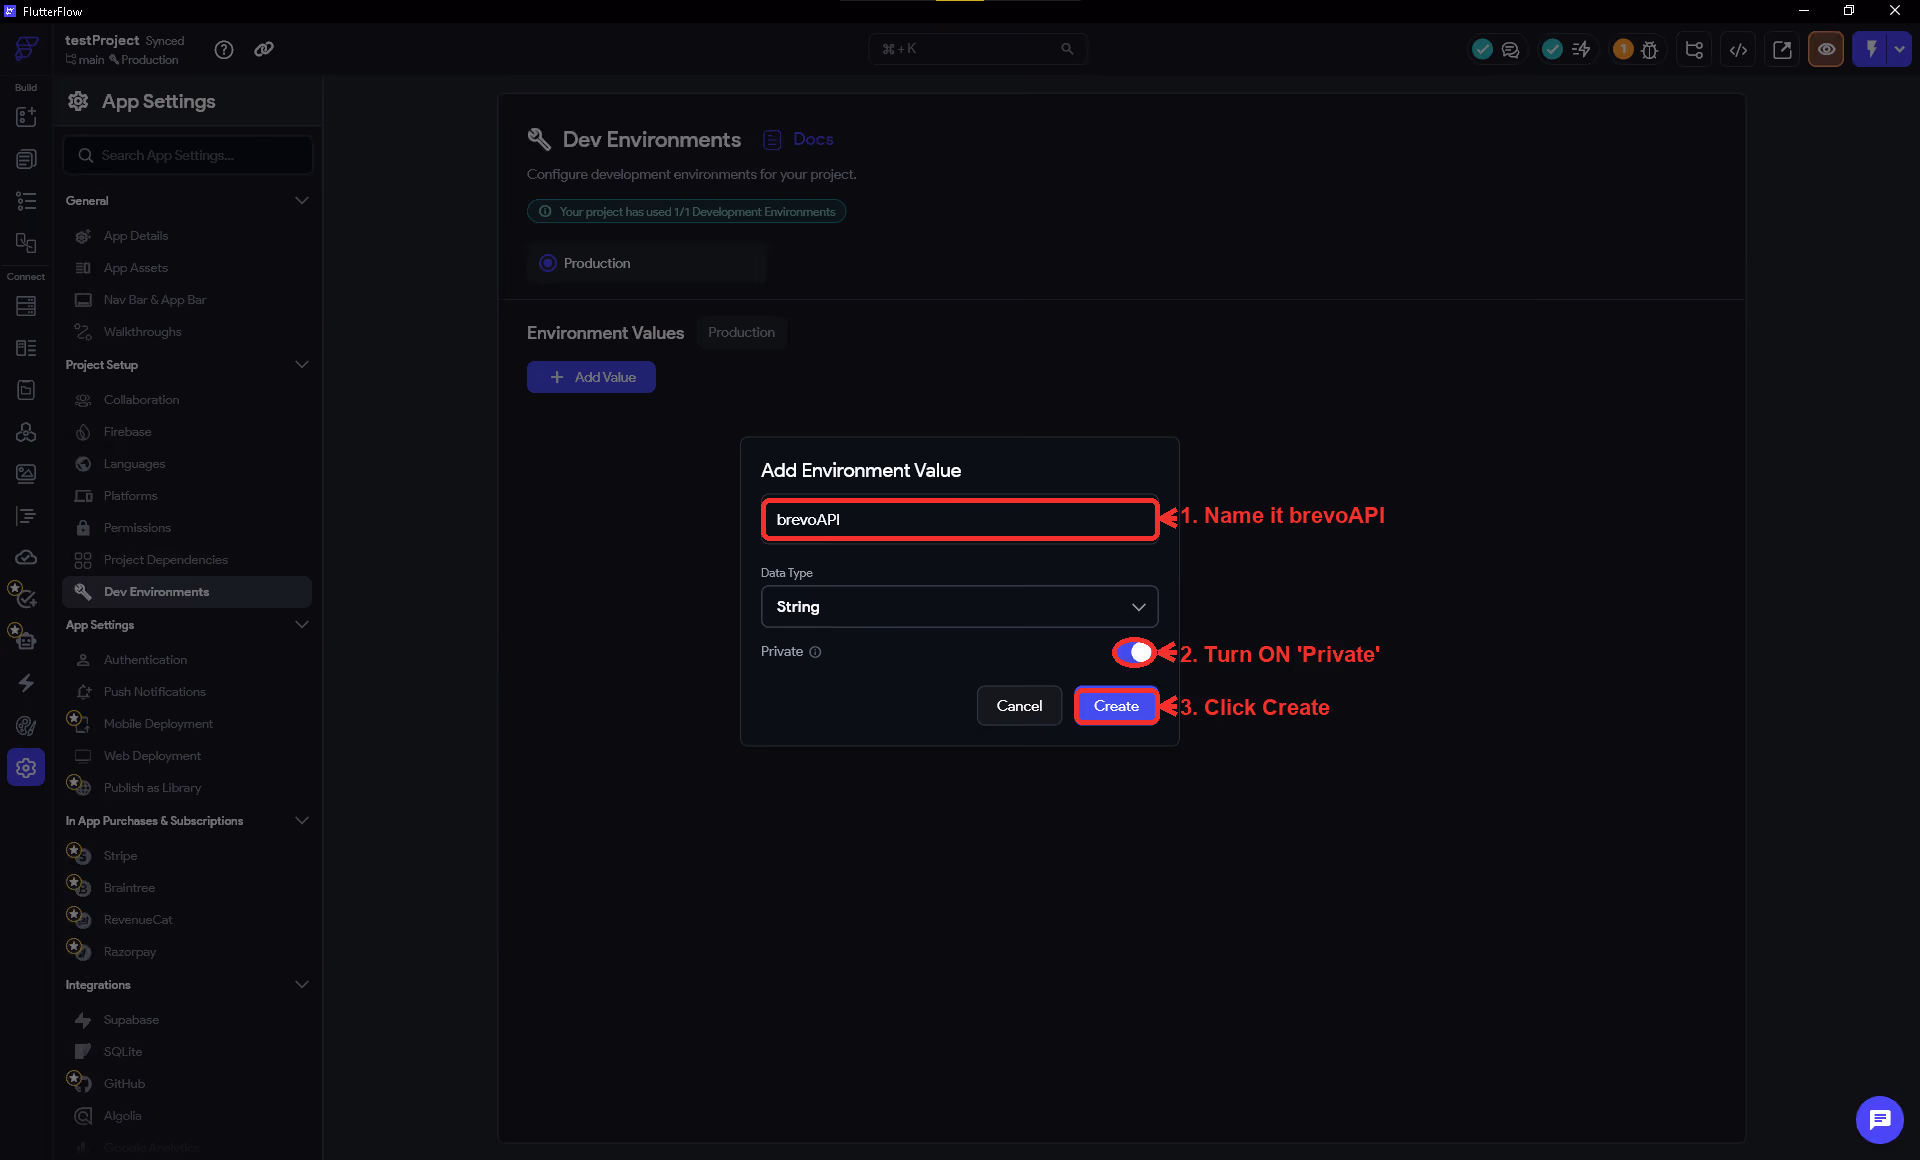Screen dimensions: 1920x1160
Task: Click the Settings gear in left rail
Action: [26, 768]
